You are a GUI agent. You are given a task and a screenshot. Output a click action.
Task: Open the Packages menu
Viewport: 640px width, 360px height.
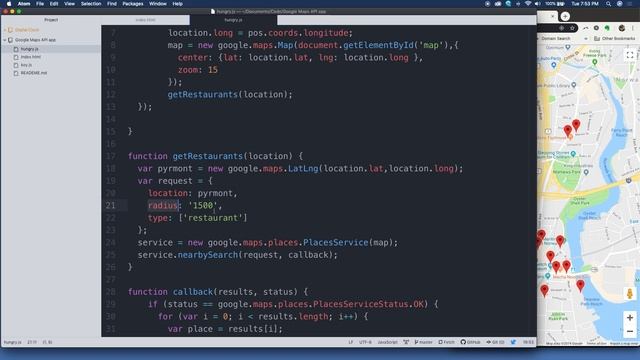click(133, 4)
